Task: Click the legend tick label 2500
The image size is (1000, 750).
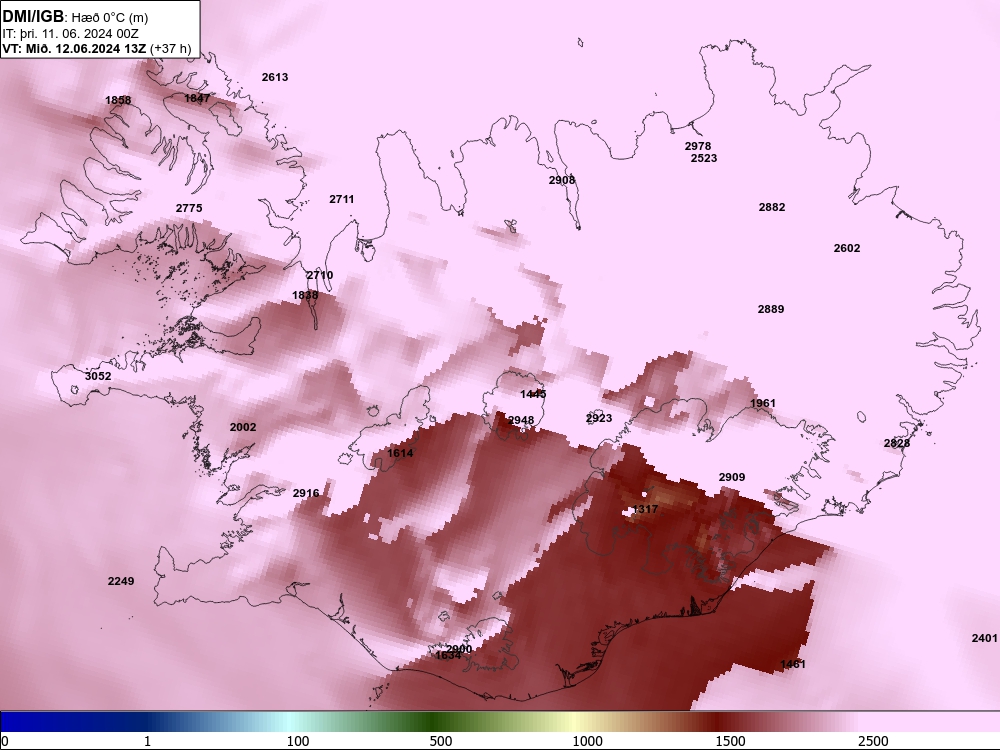Action: tap(873, 741)
